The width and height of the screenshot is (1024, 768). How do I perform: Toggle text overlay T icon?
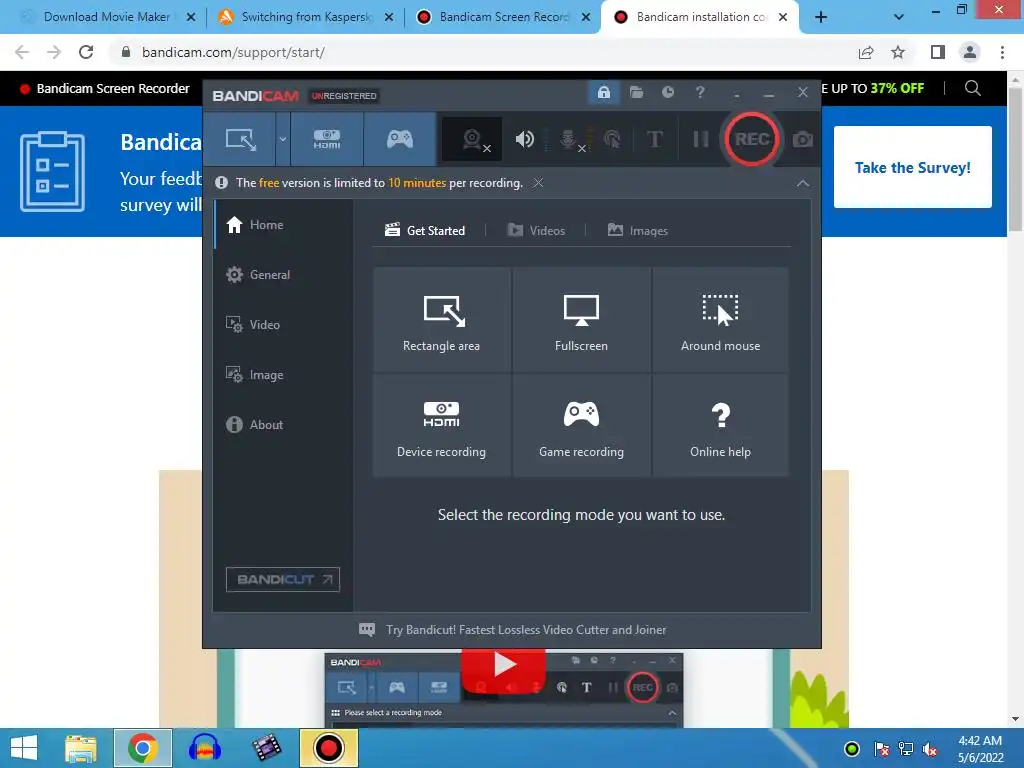654,139
